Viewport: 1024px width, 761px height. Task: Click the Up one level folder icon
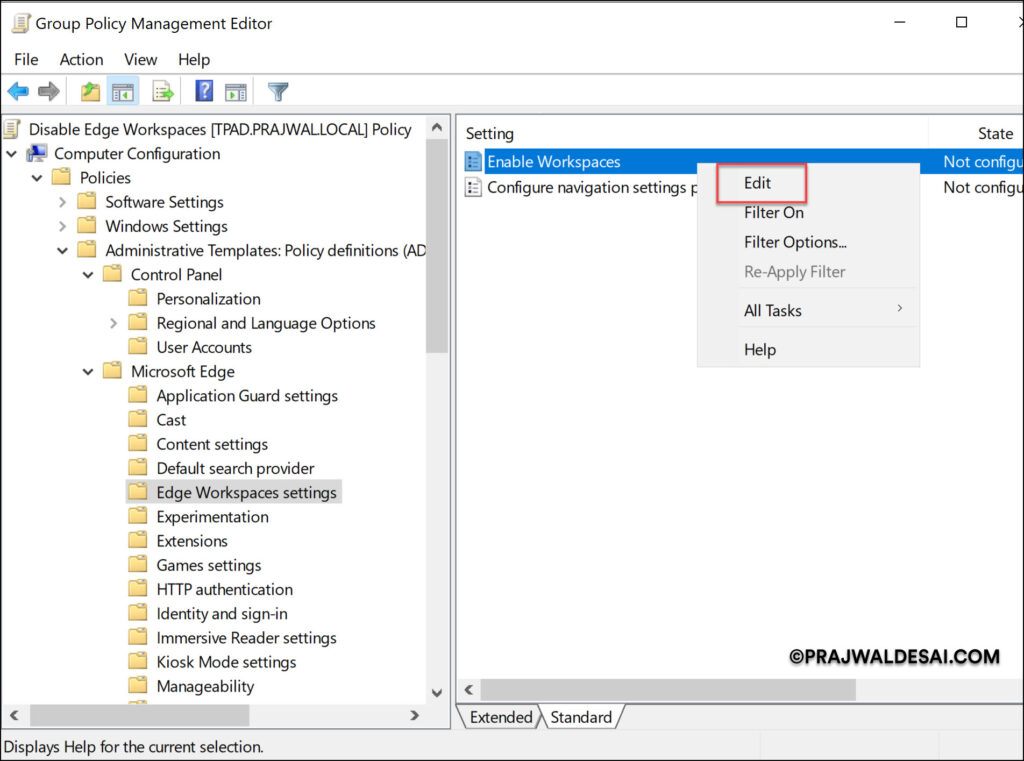pos(90,91)
